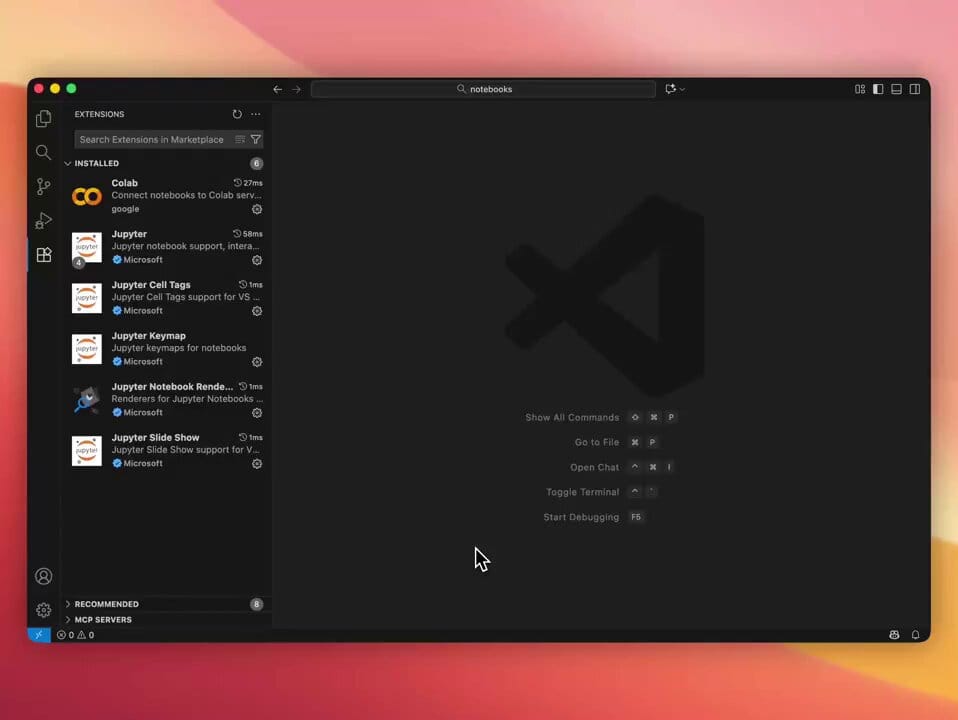Image resolution: width=958 pixels, height=720 pixels.
Task: Open Extensions views and more actions menu
Action: [255, 114]
